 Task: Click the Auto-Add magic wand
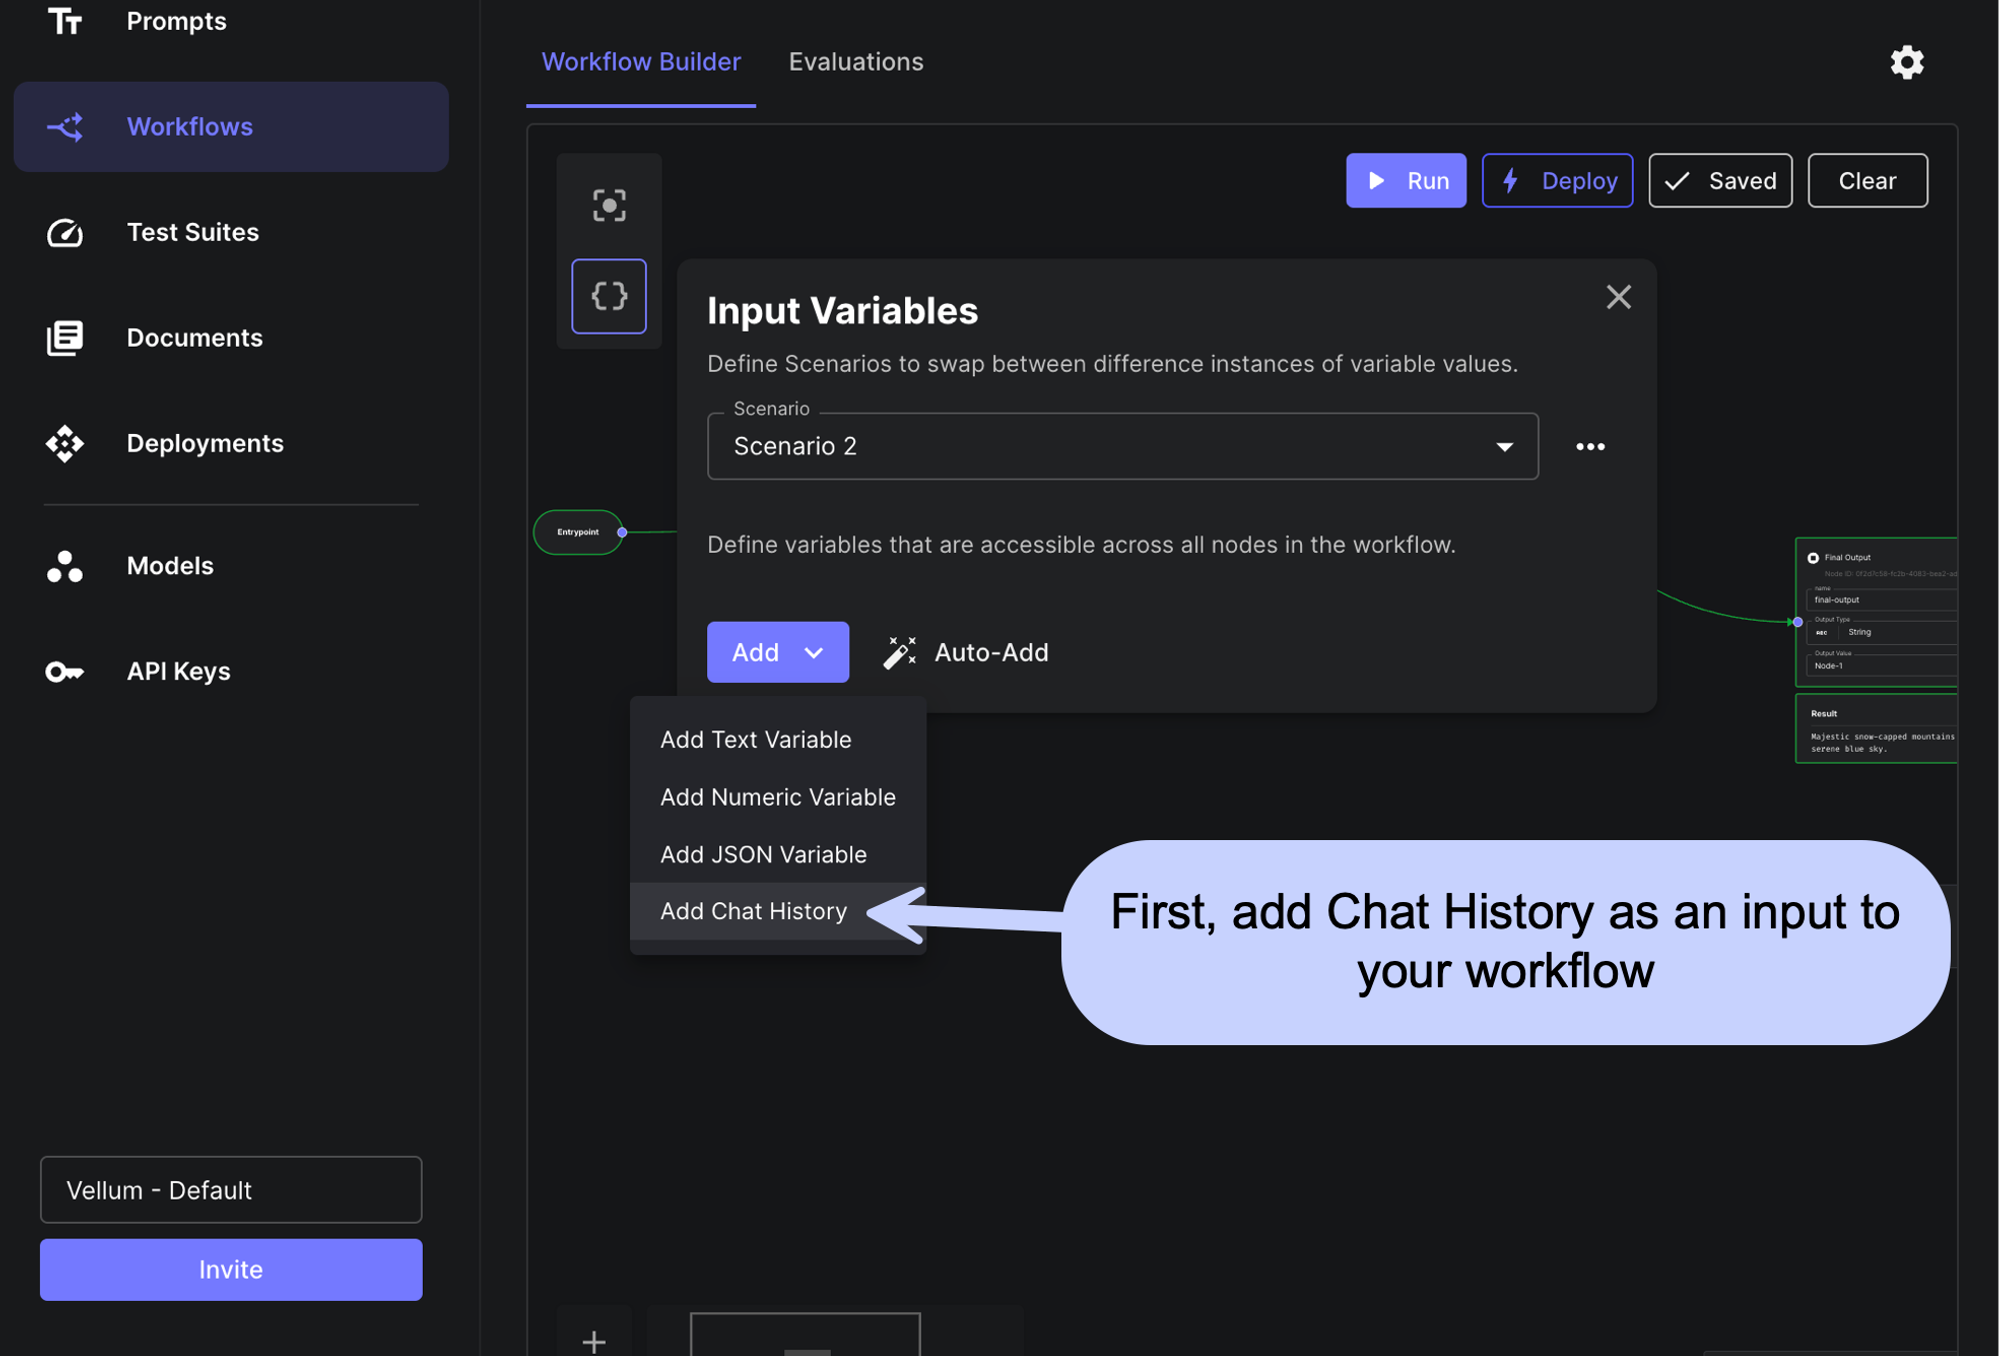click(966, 652)
